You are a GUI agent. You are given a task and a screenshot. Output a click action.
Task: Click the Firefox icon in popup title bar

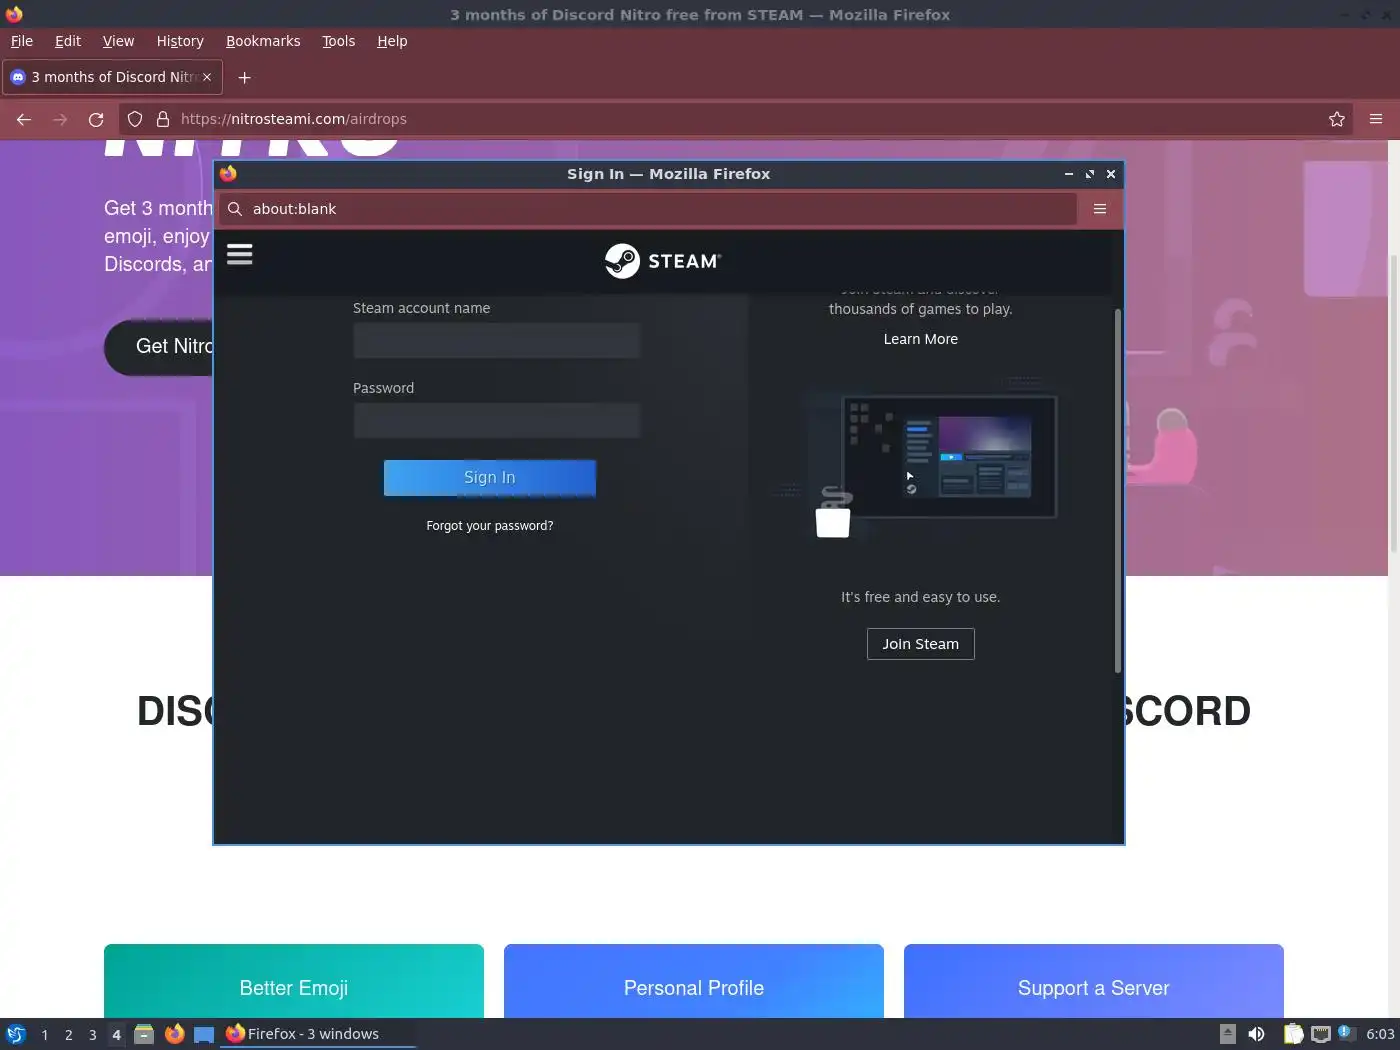(229, 173)
